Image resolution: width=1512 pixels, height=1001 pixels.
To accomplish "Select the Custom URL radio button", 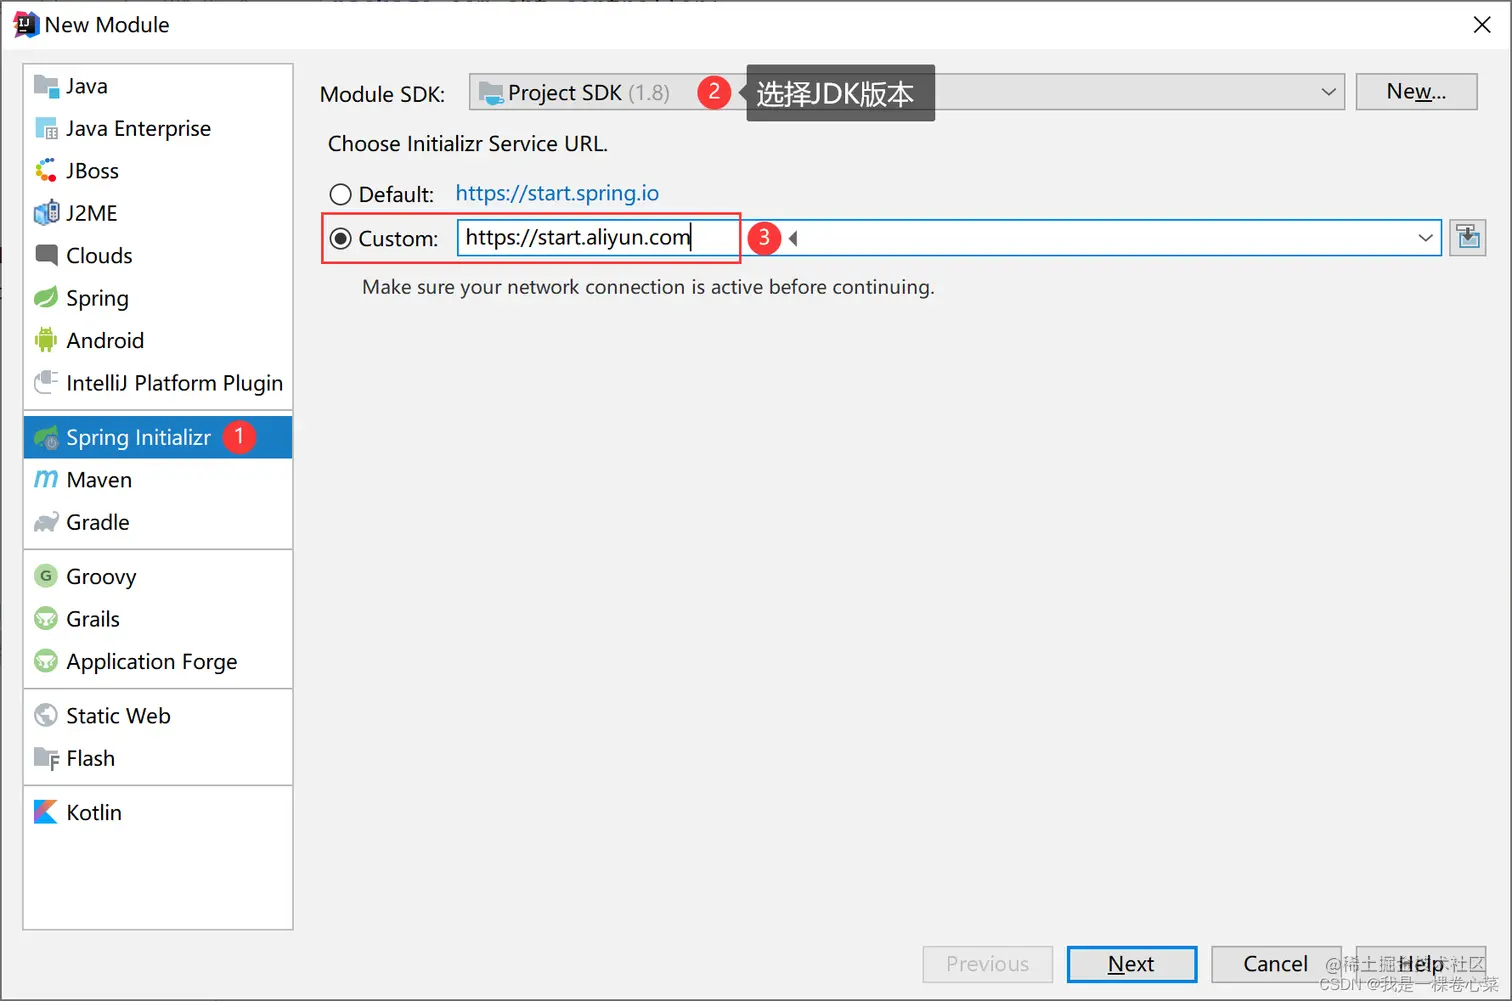I will (x=341, y=238).
